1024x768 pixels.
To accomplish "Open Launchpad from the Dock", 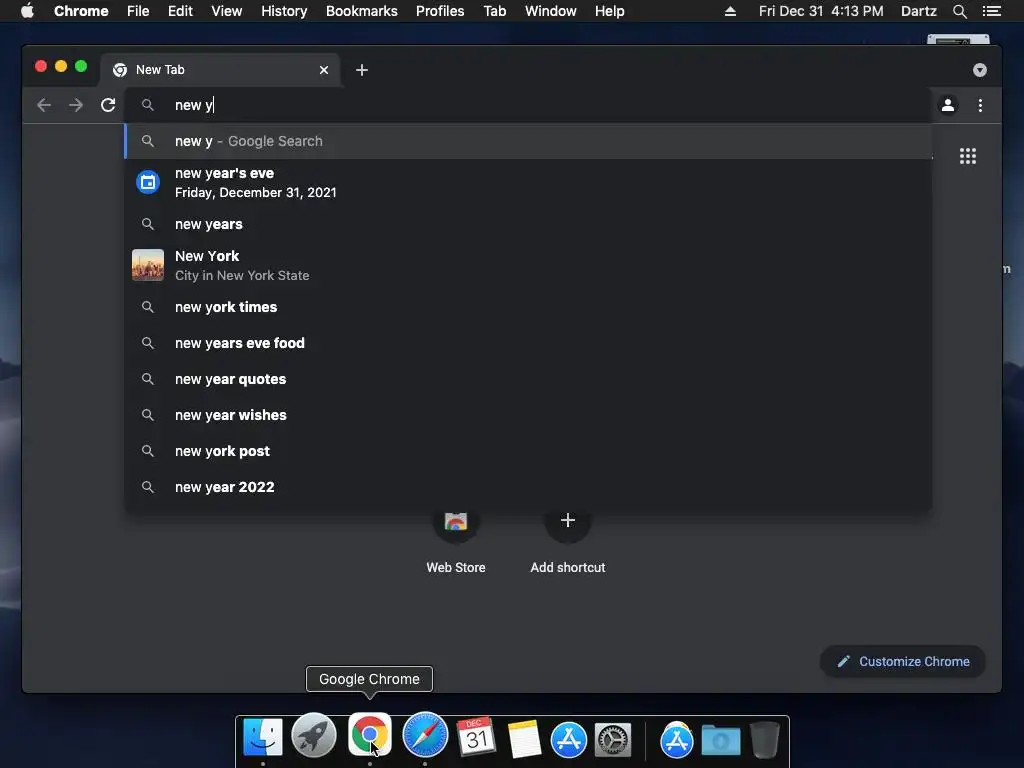I will 314,735.
